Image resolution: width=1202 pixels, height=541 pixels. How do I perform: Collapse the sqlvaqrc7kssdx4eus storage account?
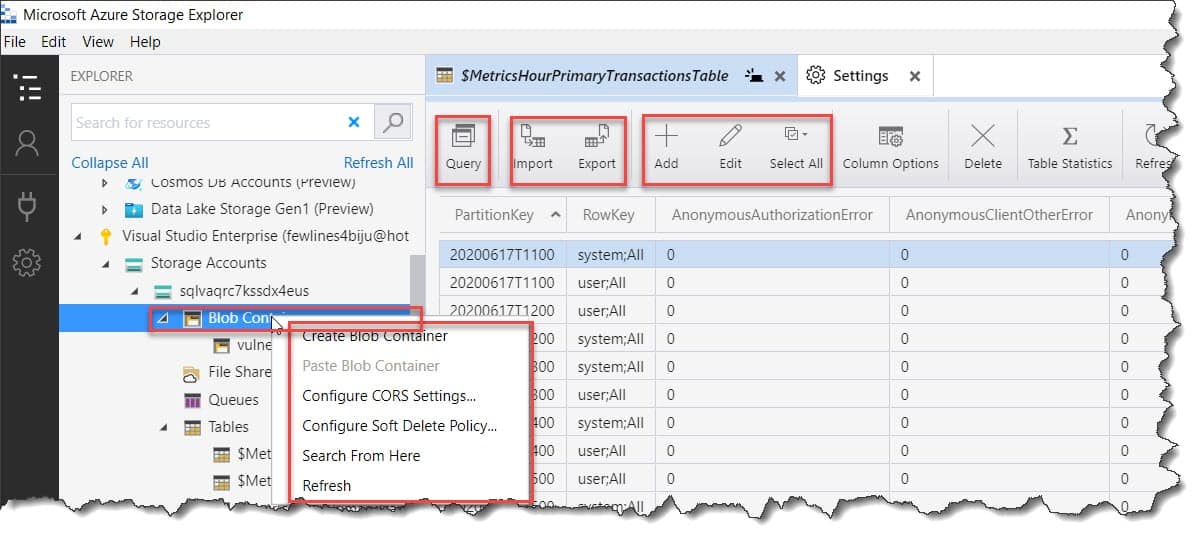point(135,291)
